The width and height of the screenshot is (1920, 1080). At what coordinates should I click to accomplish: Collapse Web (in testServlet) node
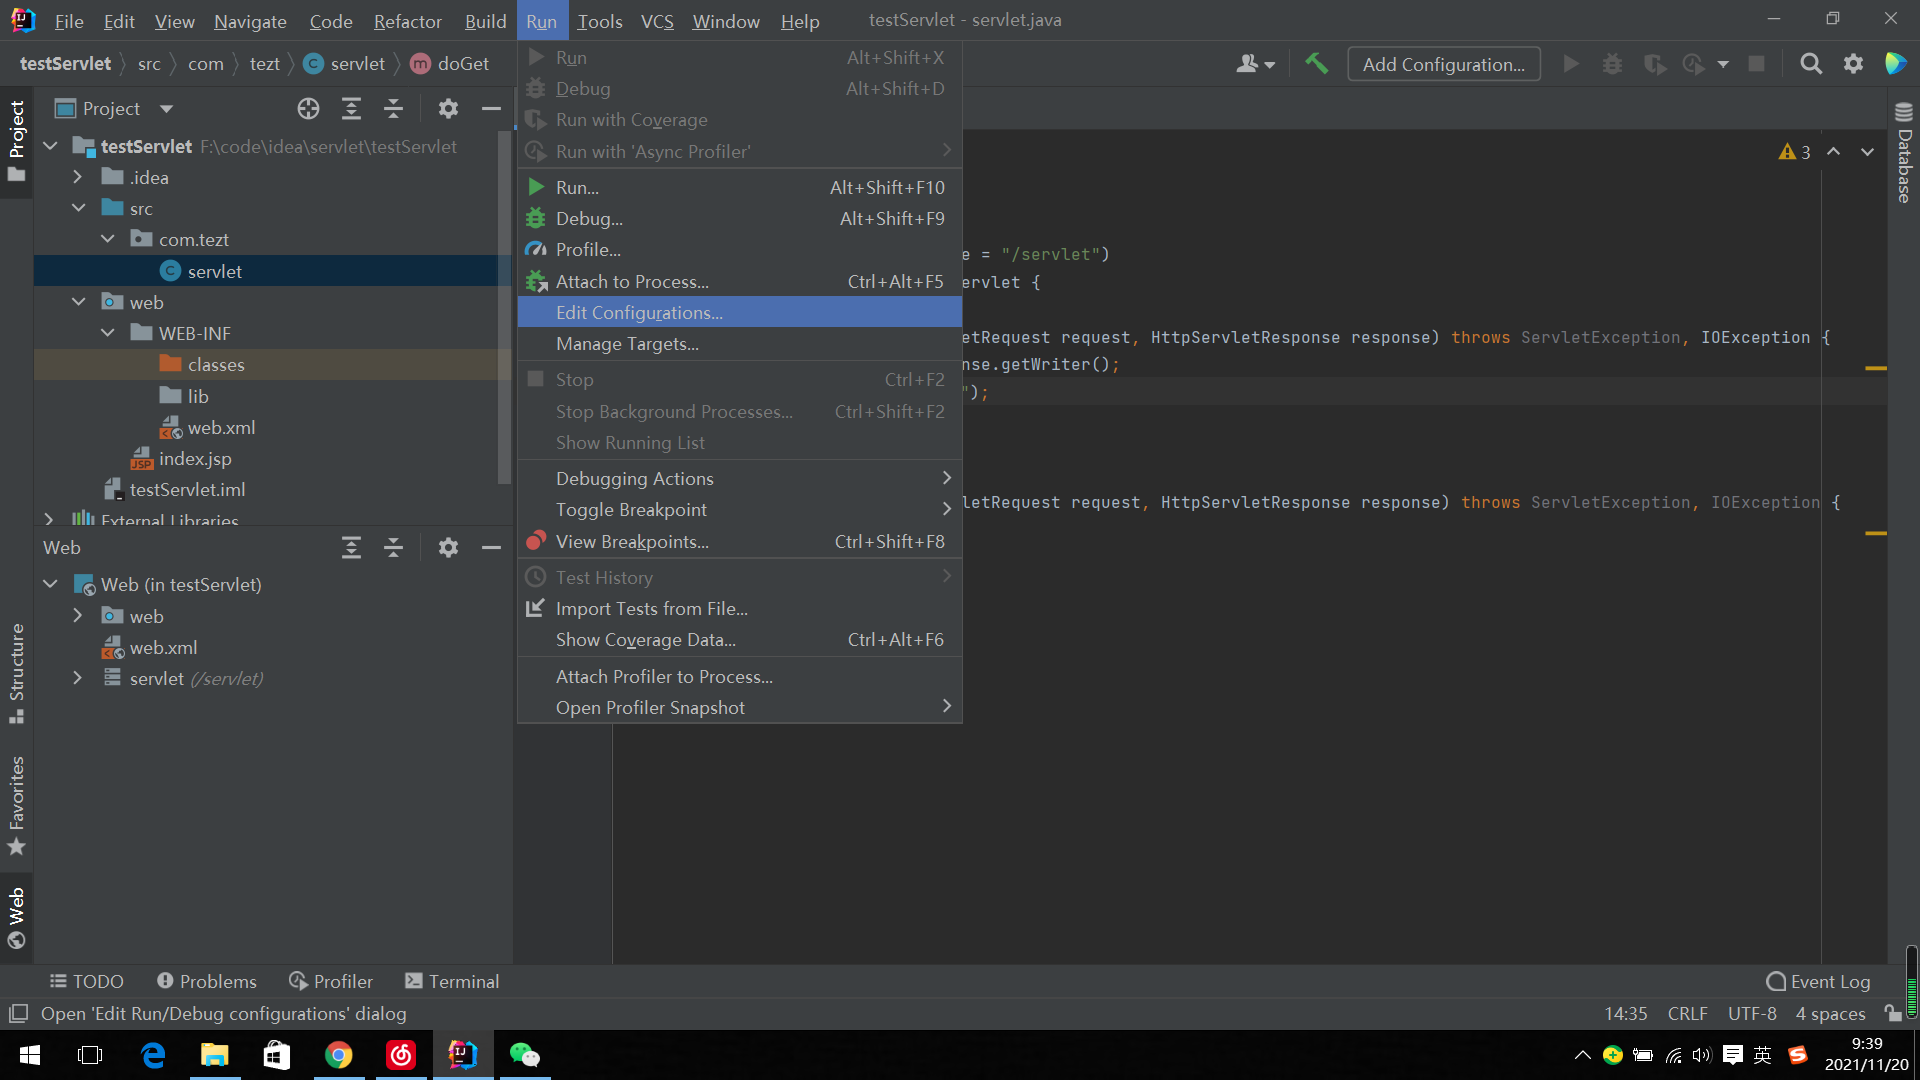coord(50,584)
